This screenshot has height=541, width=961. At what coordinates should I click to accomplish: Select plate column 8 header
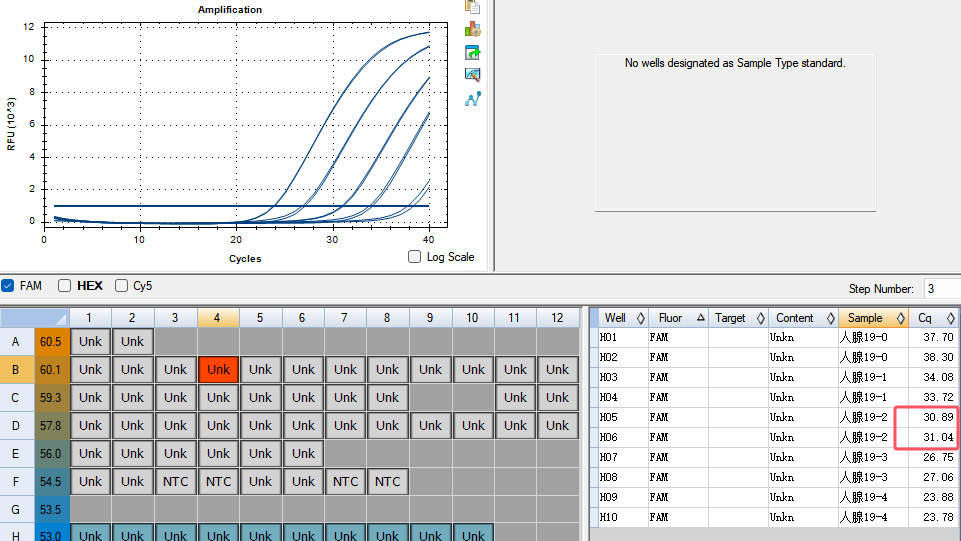pyautogui.click(x=387, y=318)
